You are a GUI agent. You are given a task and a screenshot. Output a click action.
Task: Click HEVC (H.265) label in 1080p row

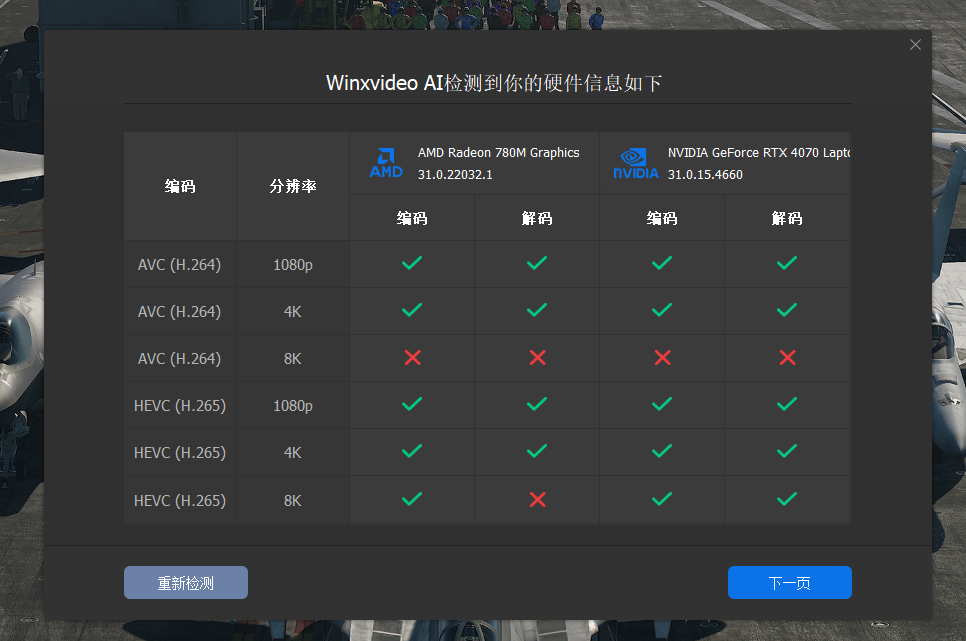click(x=180, y=406)
